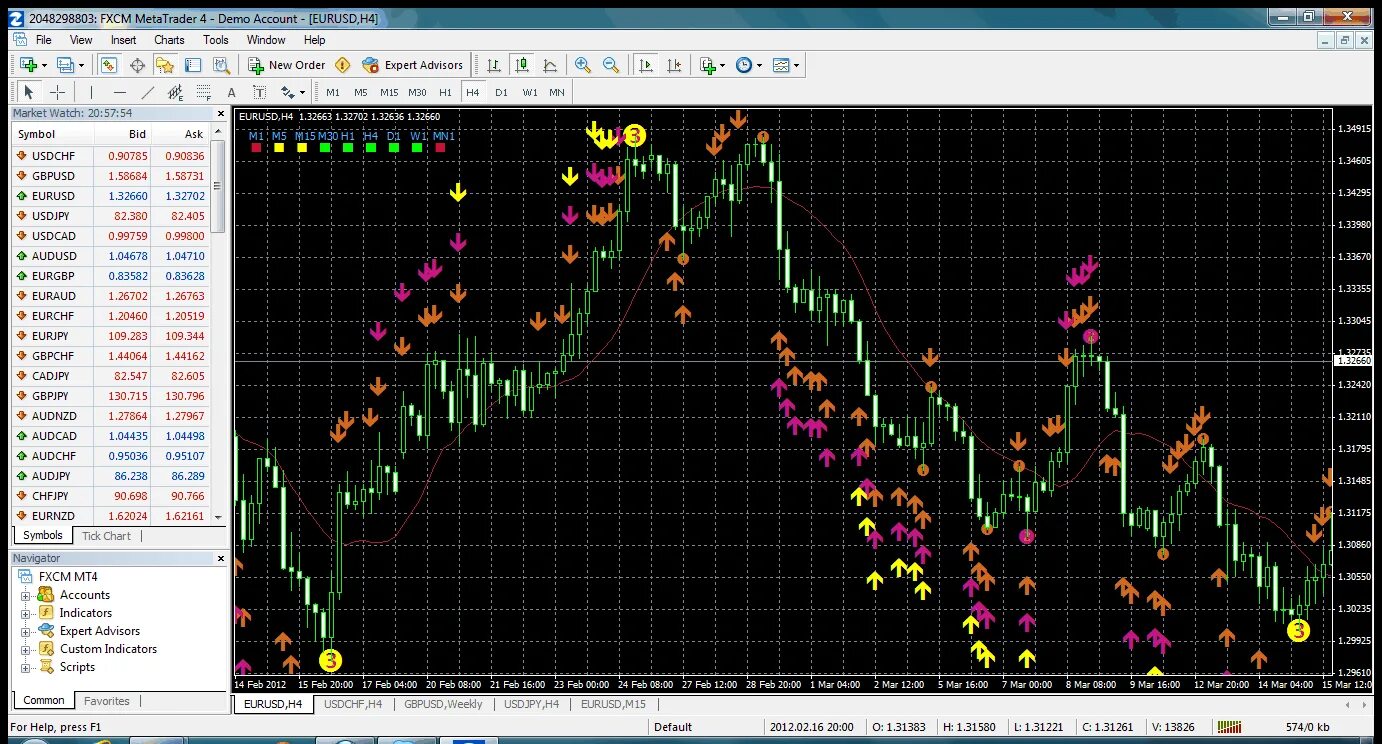Switch timeframe to M15

coord(389,92)
